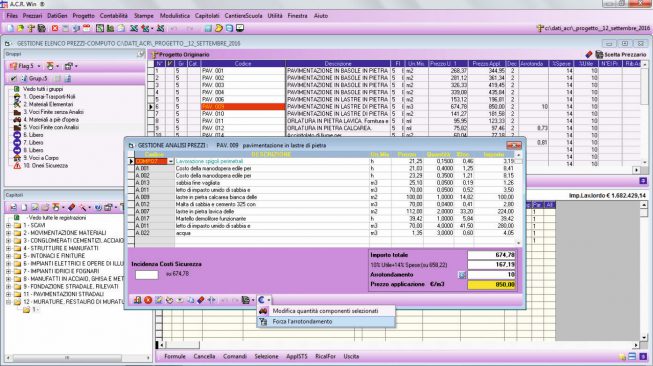Select group '2. Materiali Elementari' in Gruppi list
The width and height of the screenshot is (653, 366).
point(48,105)
